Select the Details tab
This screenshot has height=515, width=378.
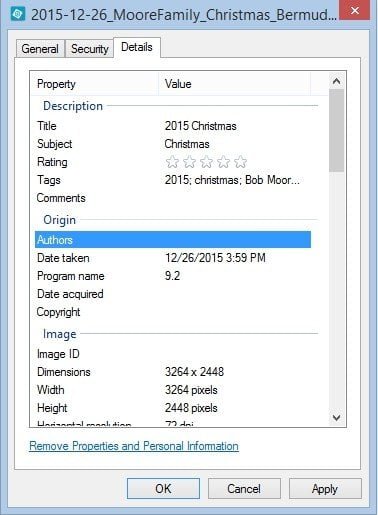tap(137, 47)
